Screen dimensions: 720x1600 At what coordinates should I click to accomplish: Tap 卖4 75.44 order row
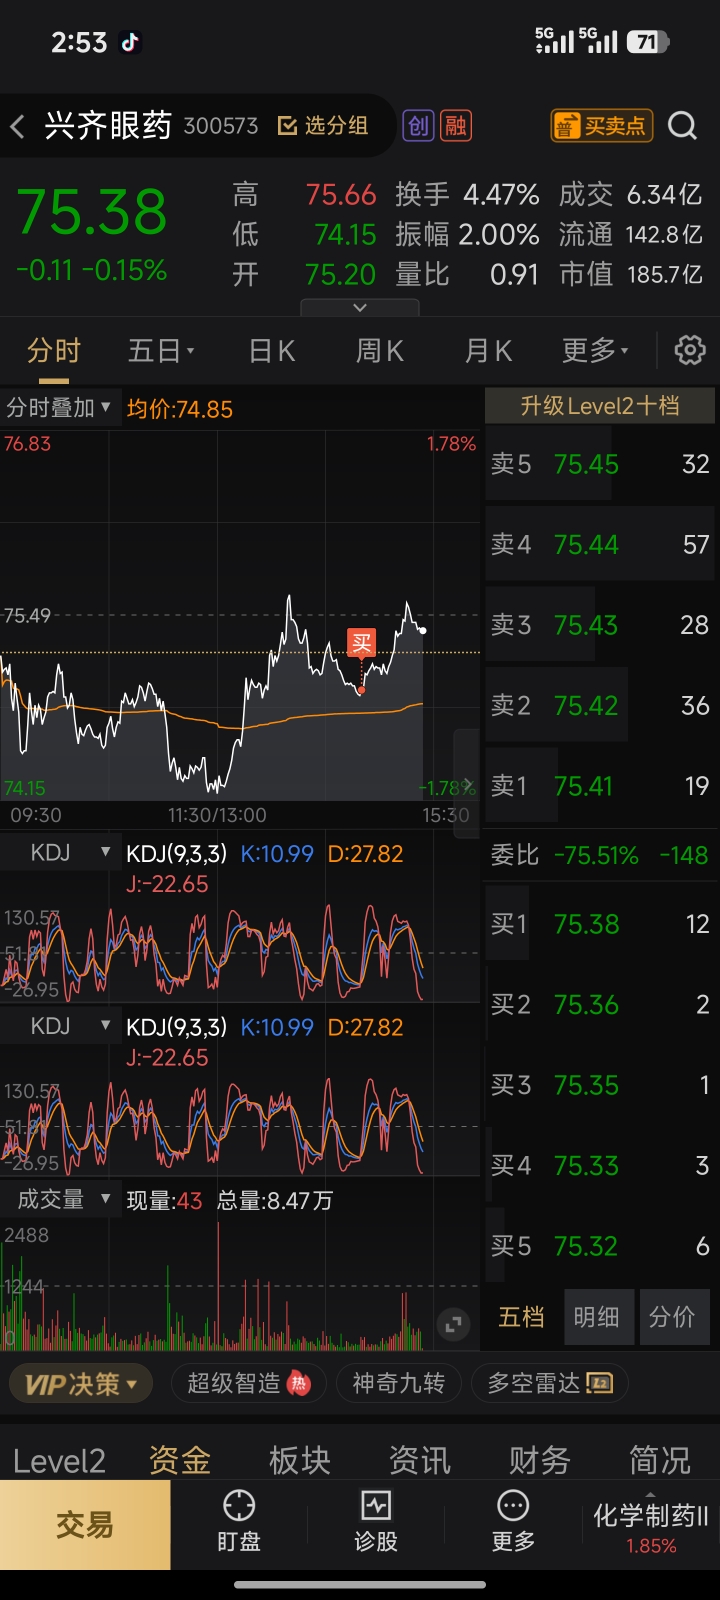pyautogui.click(x=600, y=544)
